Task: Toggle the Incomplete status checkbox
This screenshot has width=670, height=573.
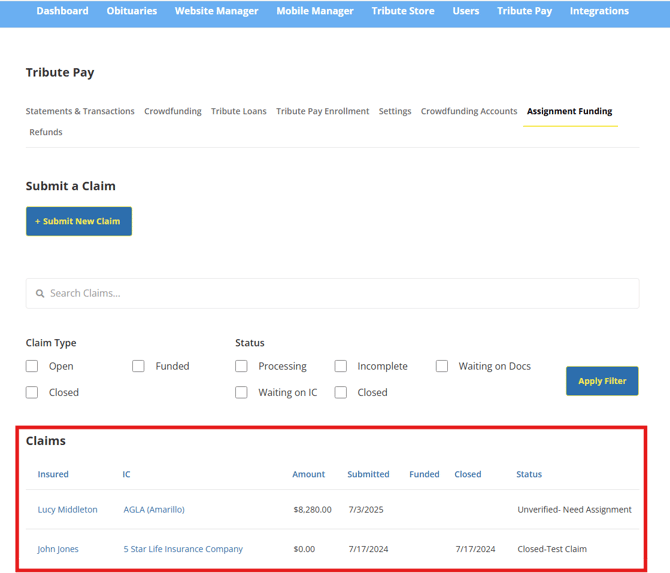Action: (x=341, y=367)
